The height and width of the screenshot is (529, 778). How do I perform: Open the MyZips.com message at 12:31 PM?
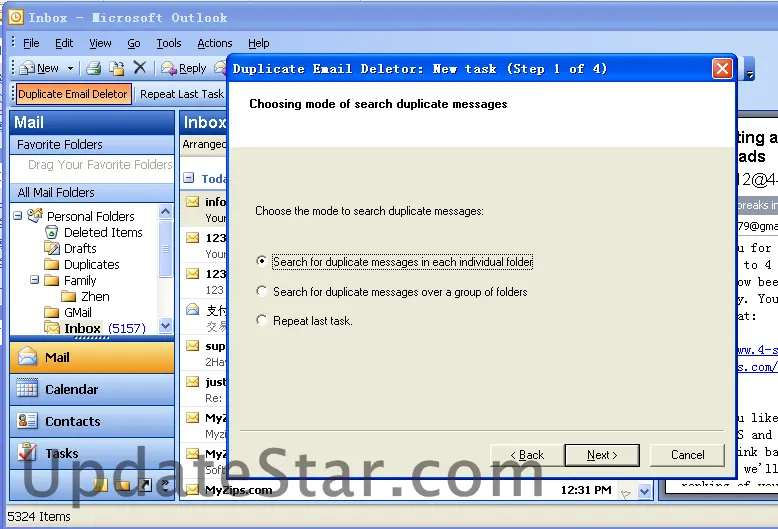coord(397,490)
